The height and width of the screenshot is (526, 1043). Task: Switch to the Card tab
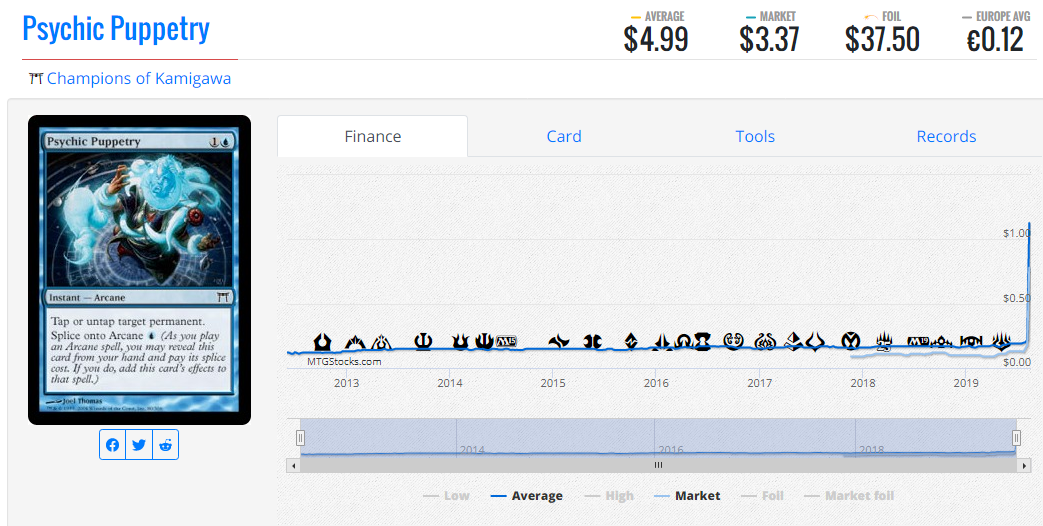[x=564, y=136]
